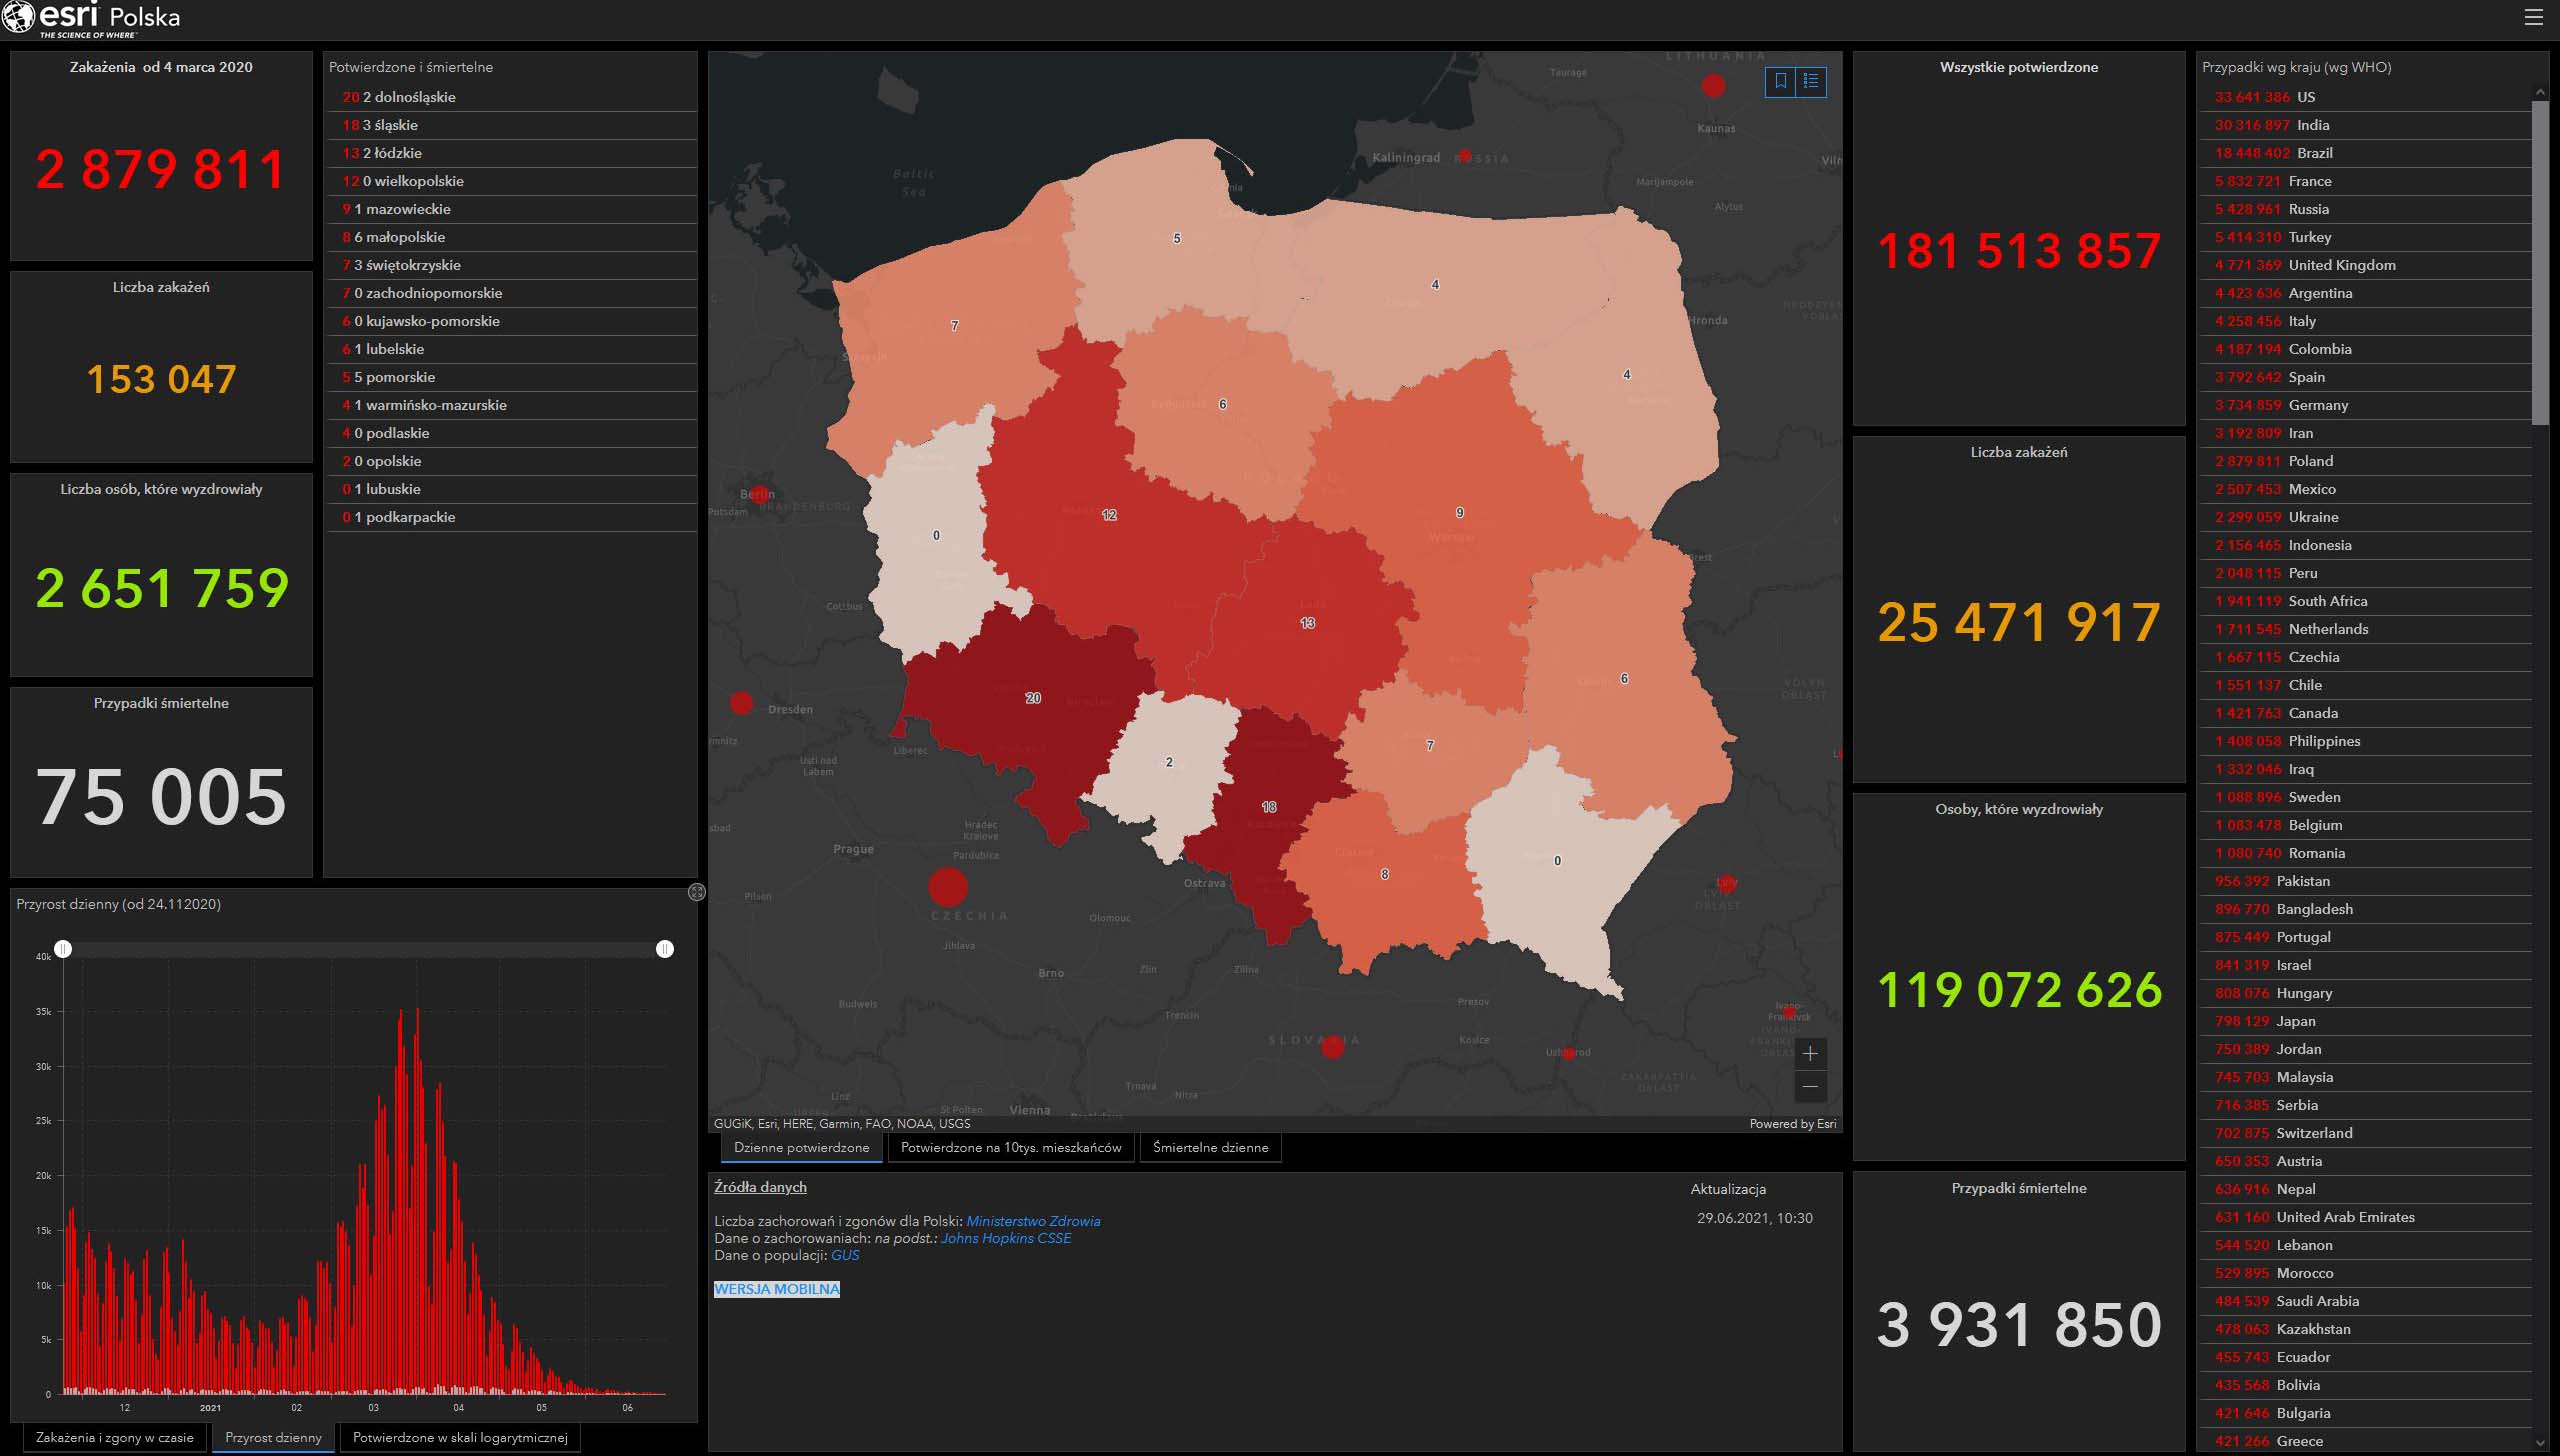This screenshot has width=2560, height=1456.
Task: Click the Esri Polska logo
Action: 92,19
